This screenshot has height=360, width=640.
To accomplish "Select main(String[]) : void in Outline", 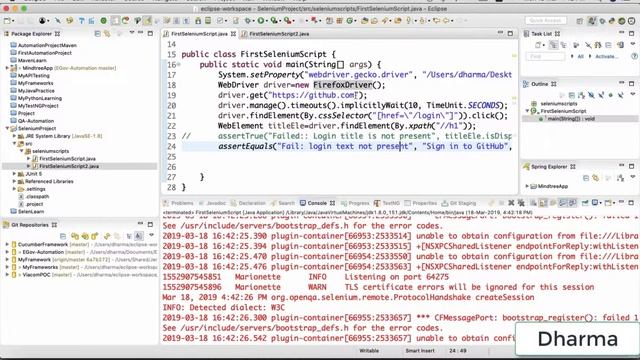I will pyautogui.click(x=571, y=119).
